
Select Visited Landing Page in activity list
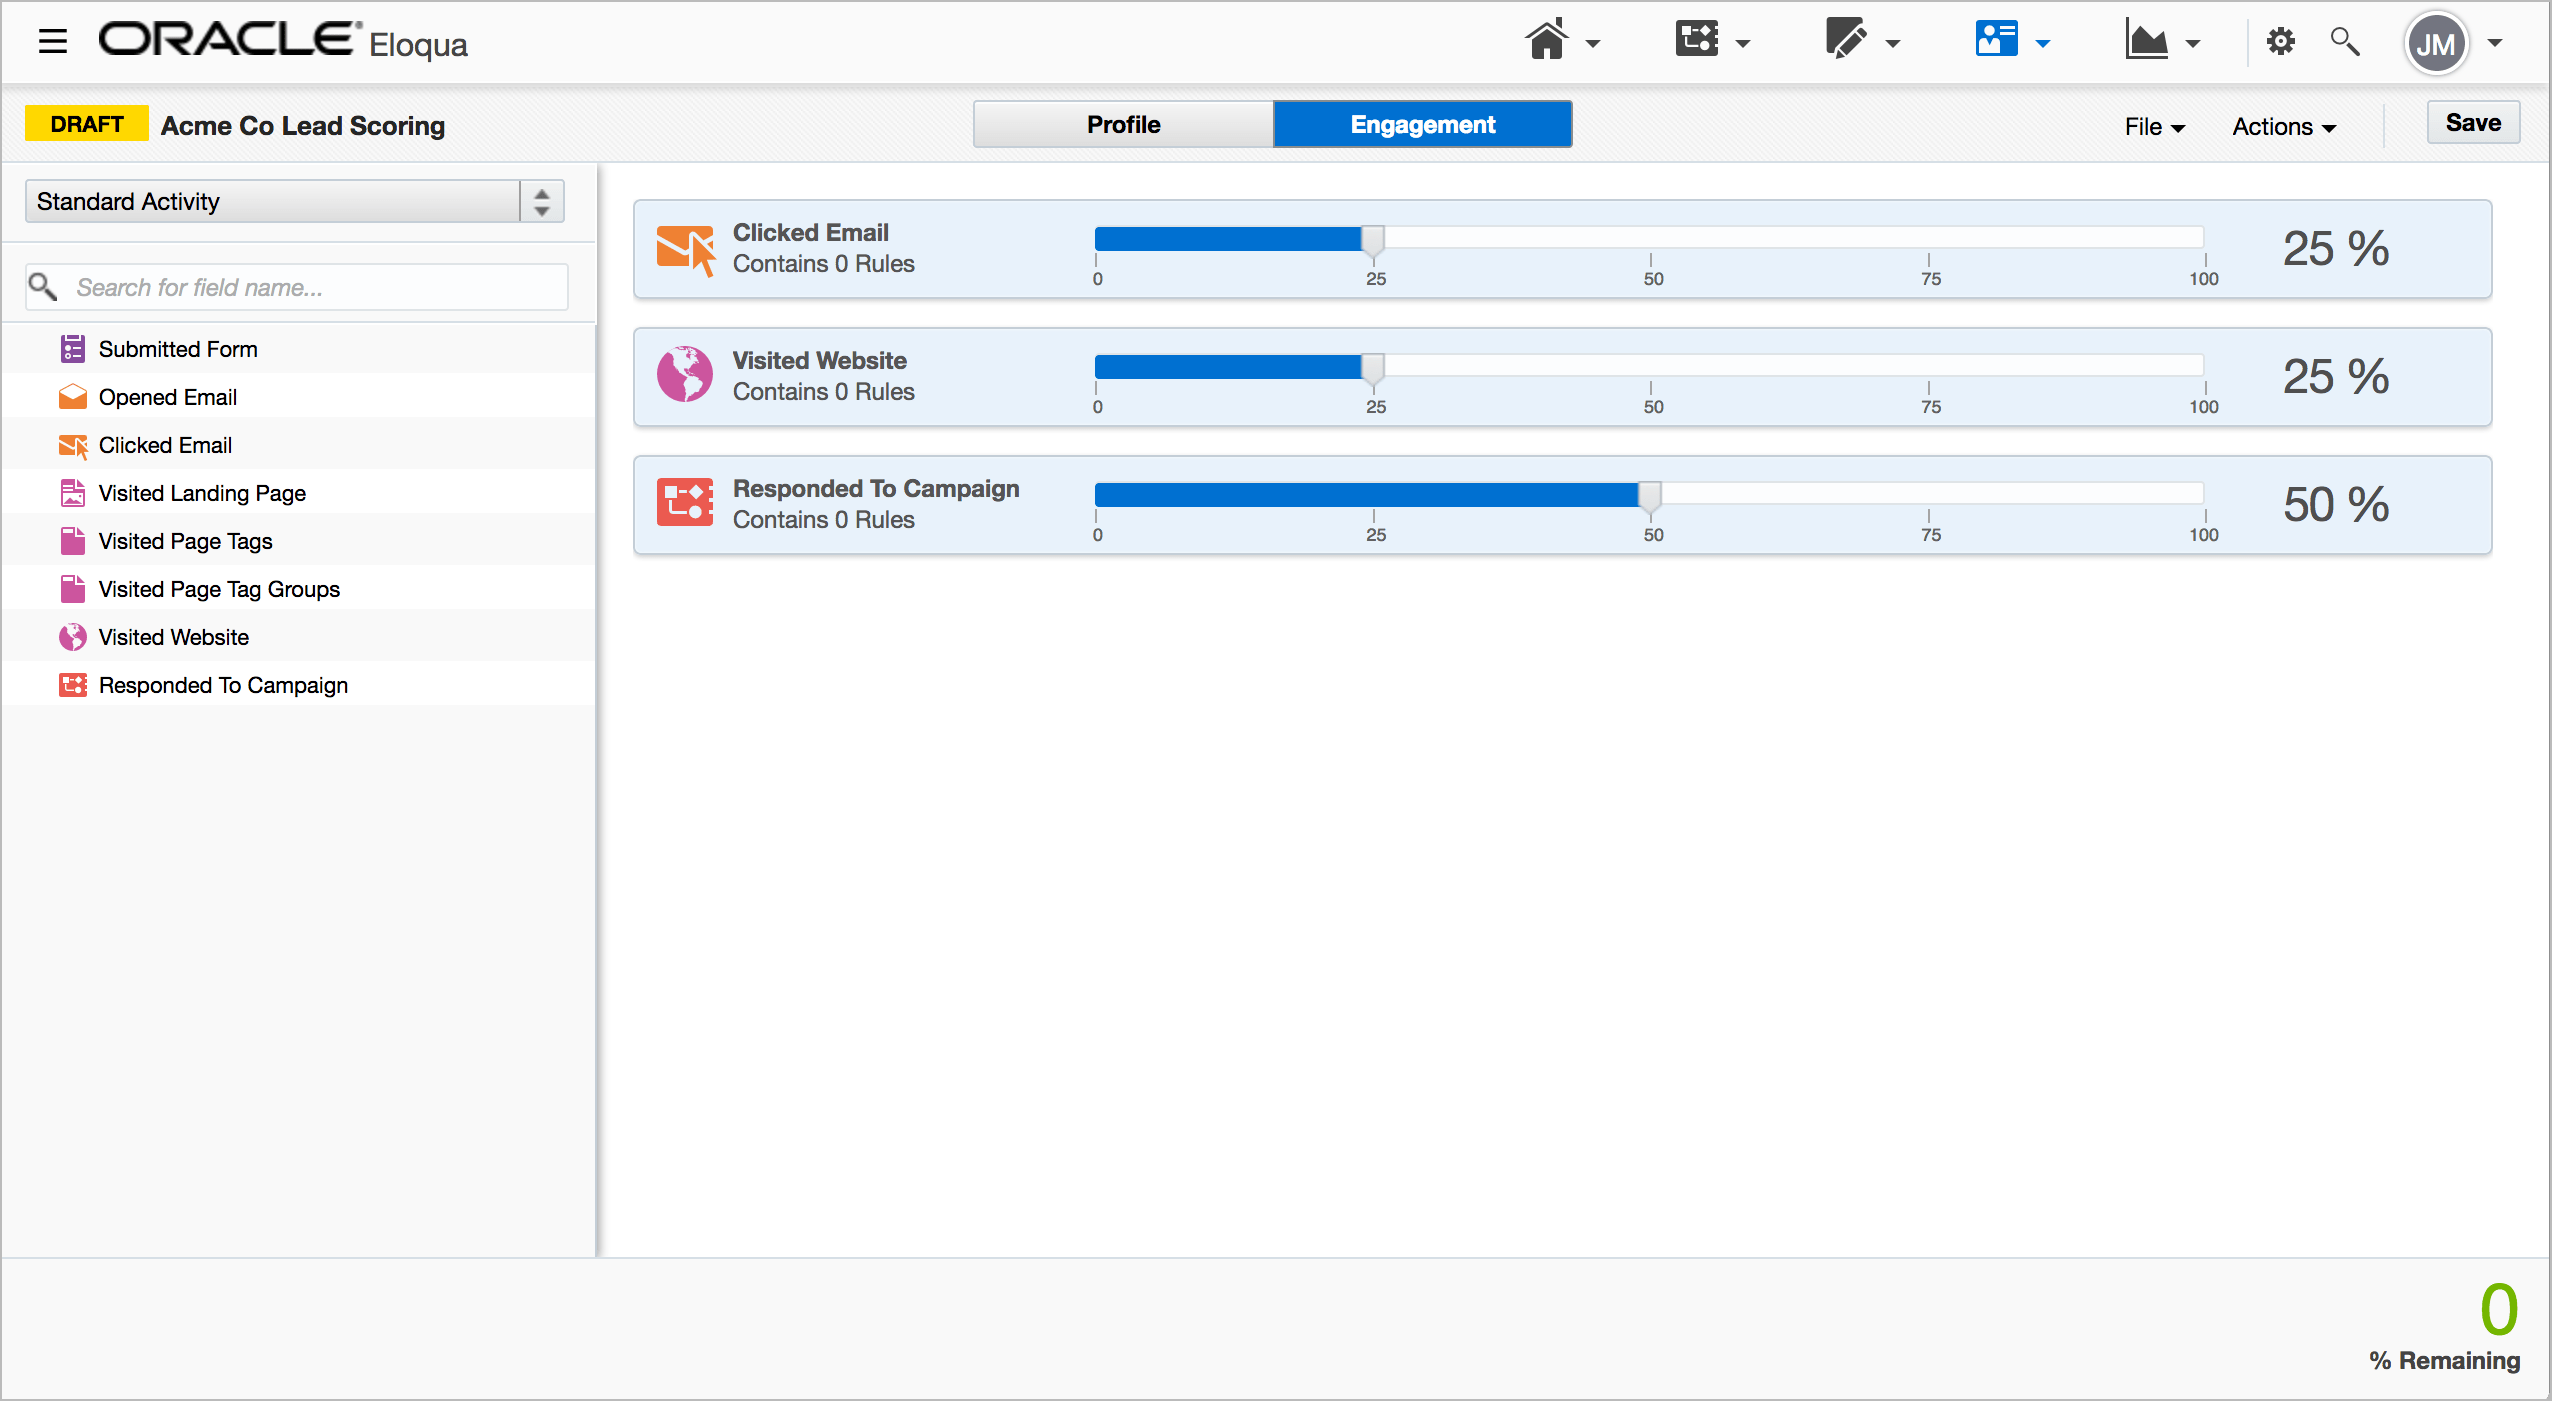click(202, 493)
